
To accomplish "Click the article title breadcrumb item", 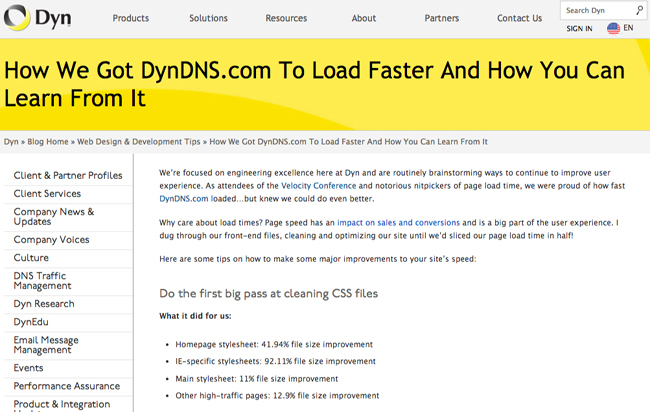I will coord(349,142).
